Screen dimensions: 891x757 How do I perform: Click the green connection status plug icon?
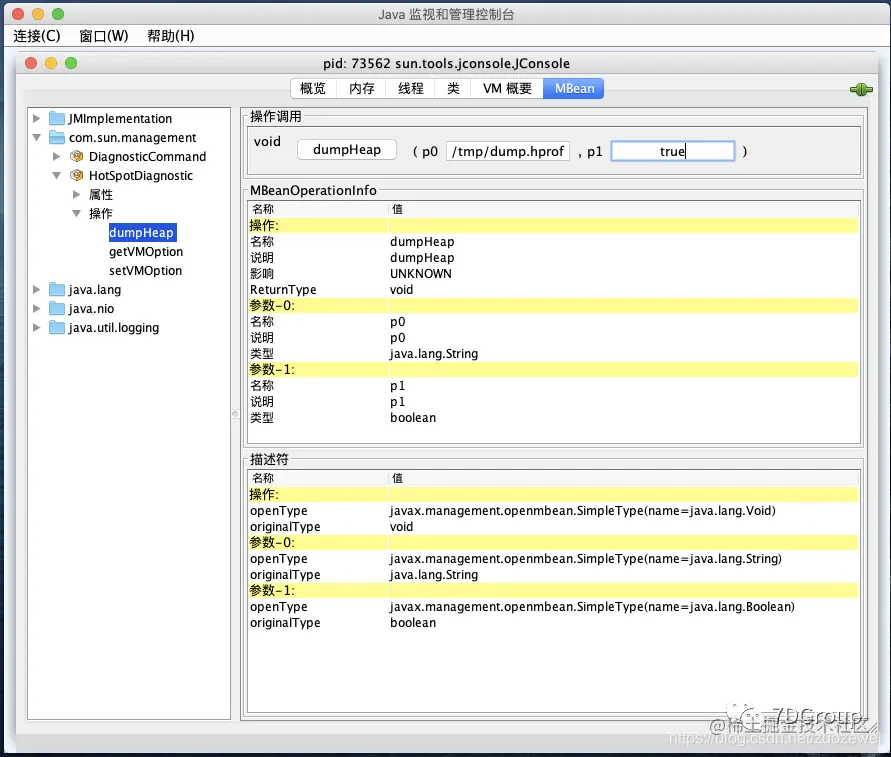tap(861, 89)
